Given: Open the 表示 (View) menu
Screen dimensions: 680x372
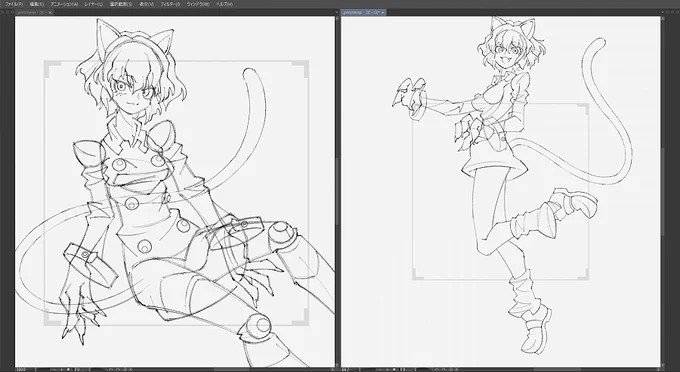Looking at the screenshot, I should point(147,4).
